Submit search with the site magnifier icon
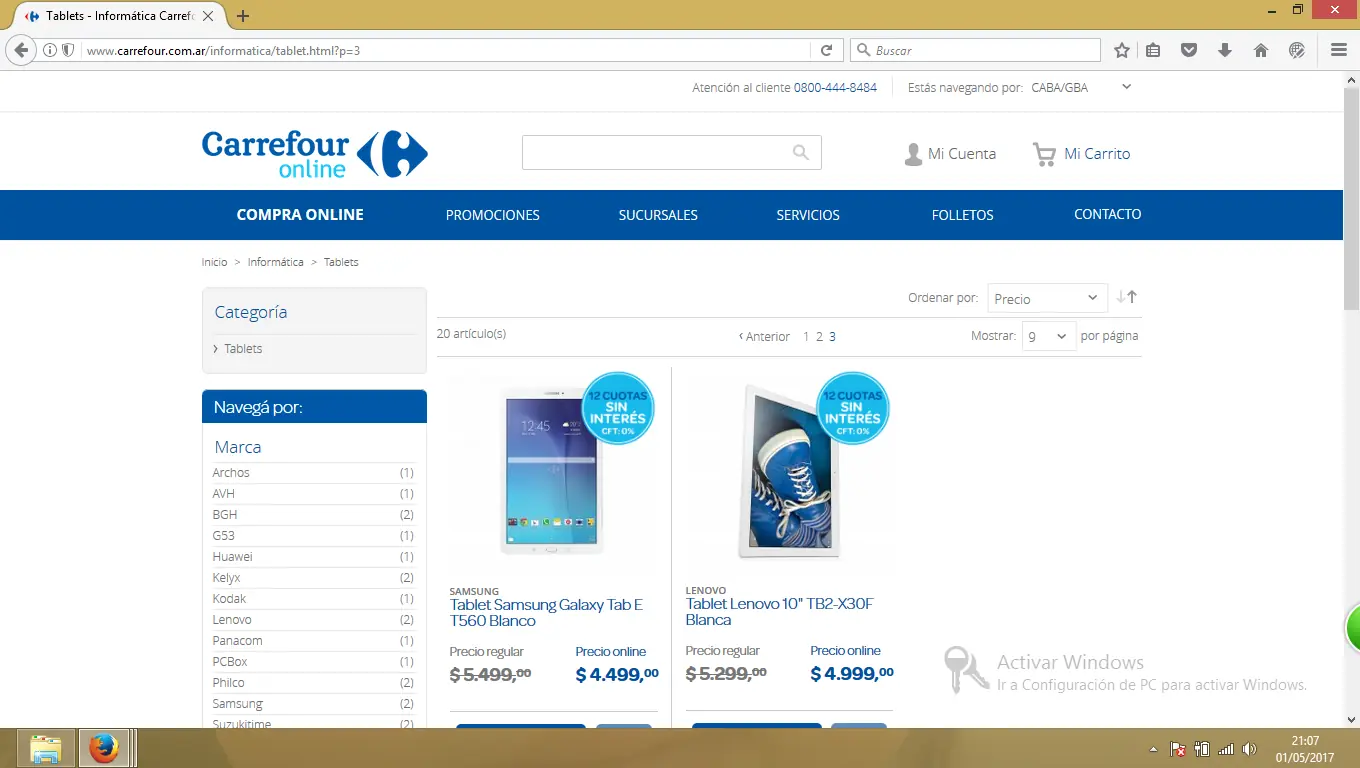 801,152
